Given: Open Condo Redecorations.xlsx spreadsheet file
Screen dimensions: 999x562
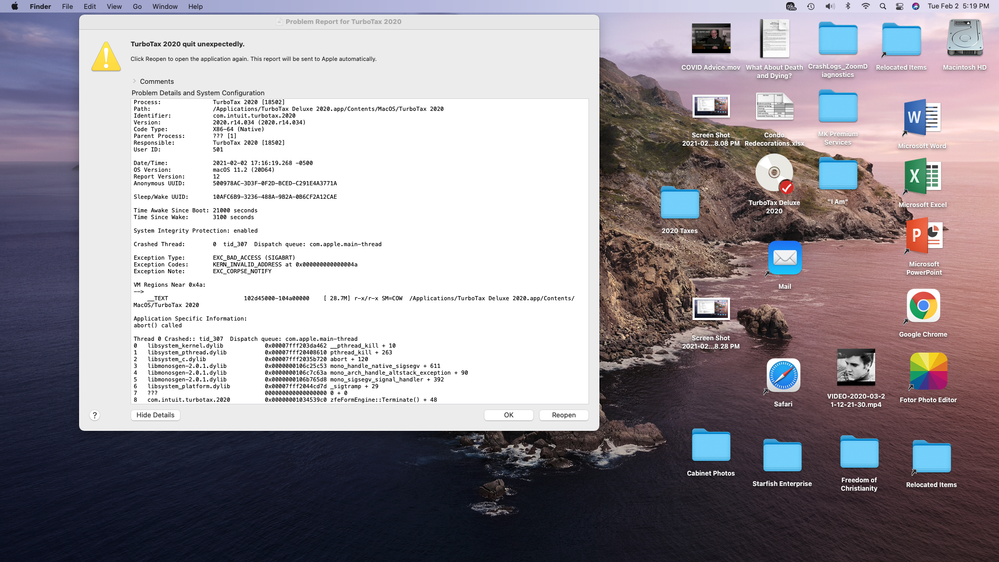Looking at the screenshot, I should point(774,107).
